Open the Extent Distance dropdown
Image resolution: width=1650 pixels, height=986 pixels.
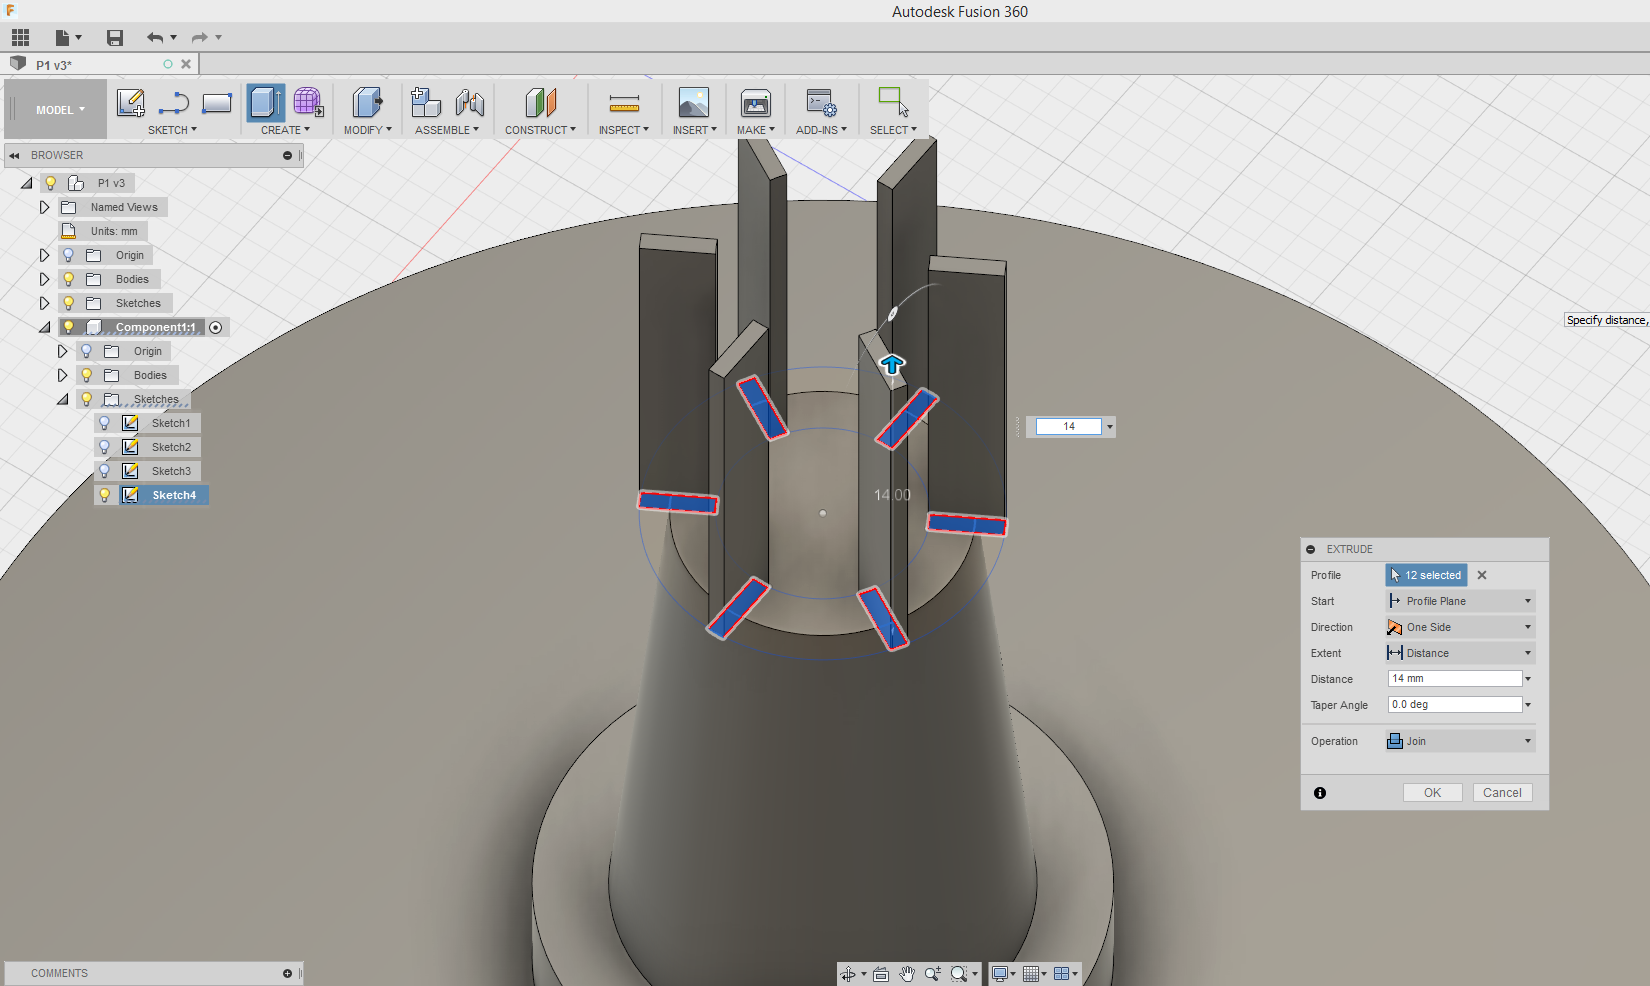[1460, 653]
